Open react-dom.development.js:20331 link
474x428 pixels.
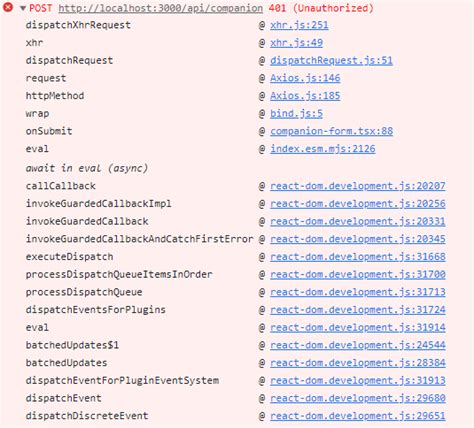(x=358, y=221)
